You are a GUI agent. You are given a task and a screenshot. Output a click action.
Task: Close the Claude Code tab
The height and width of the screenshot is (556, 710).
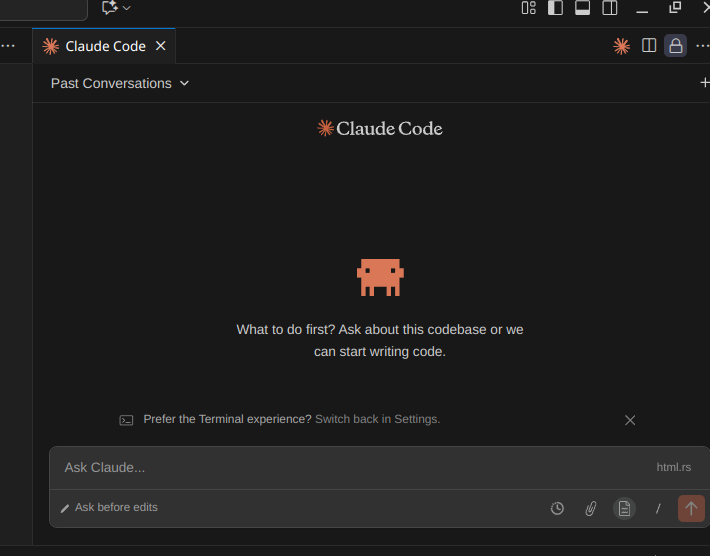(x=161, y=46)
